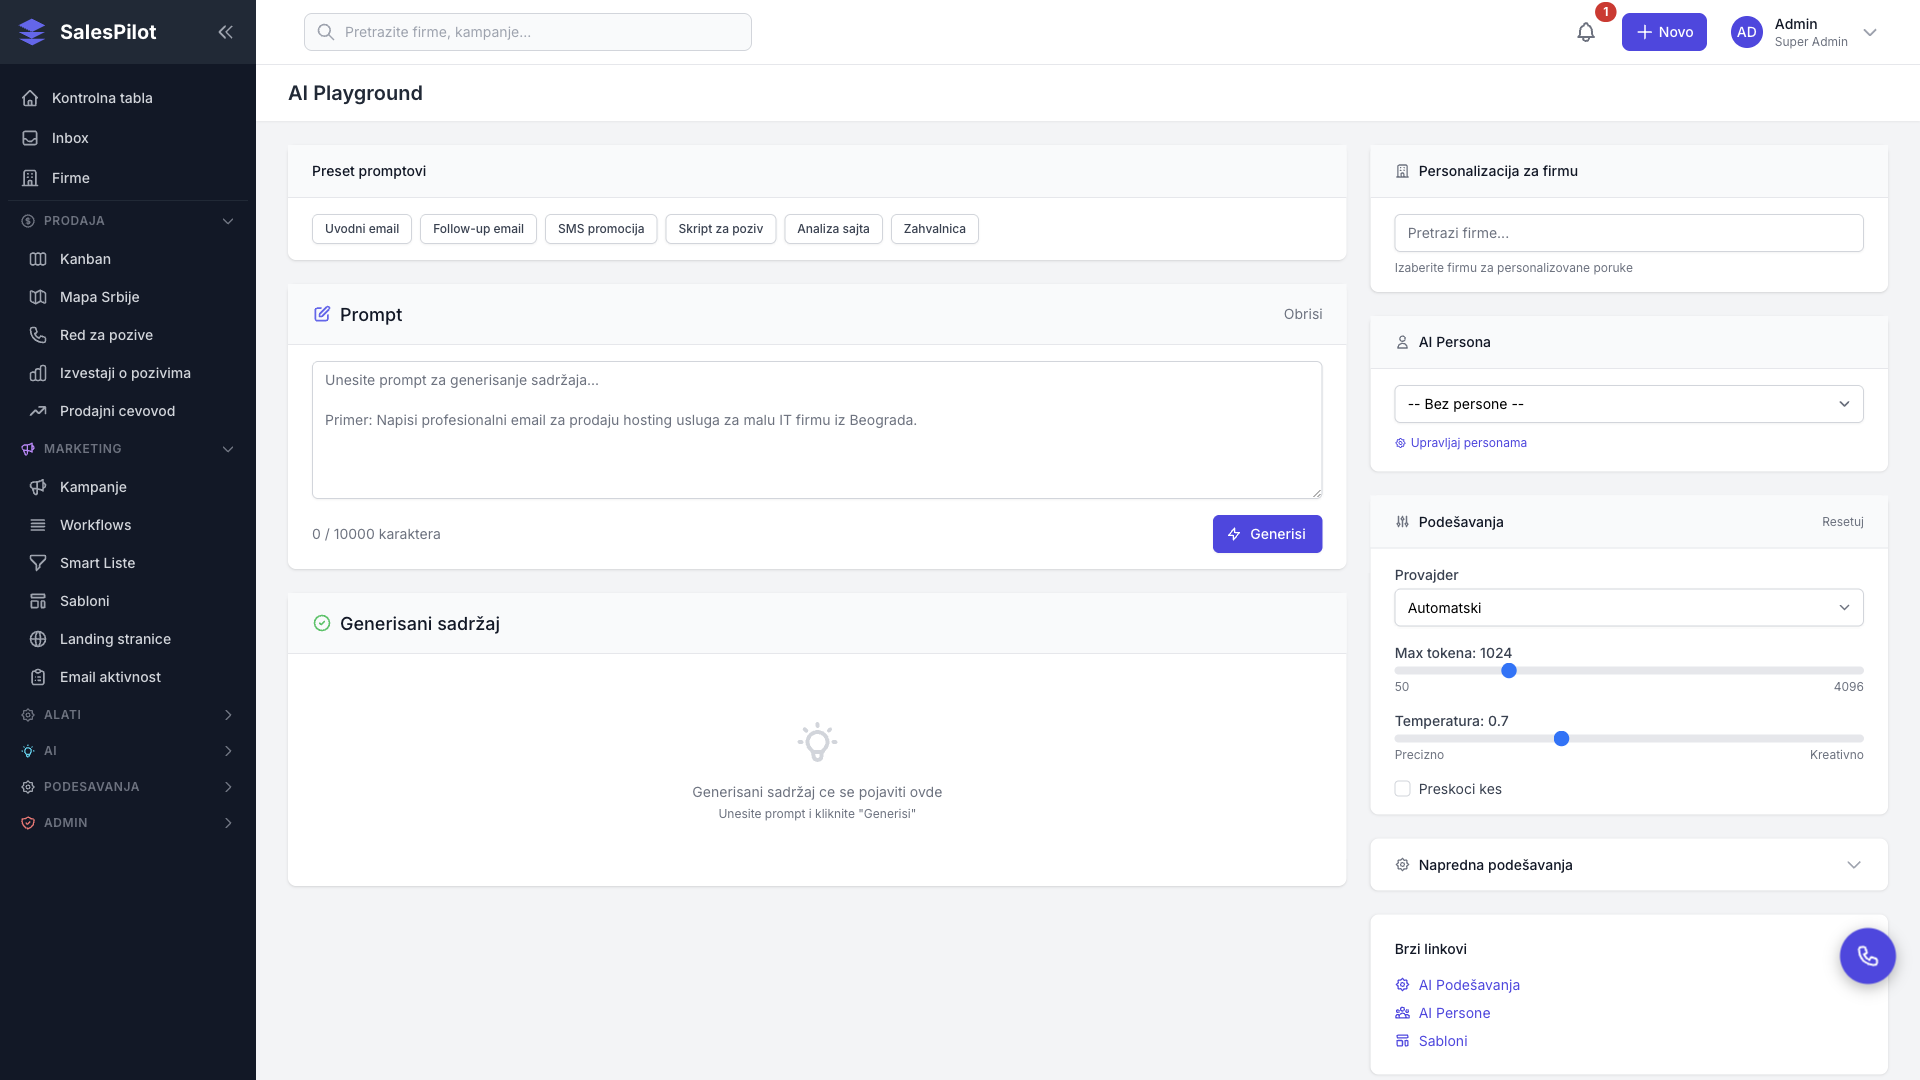Click the notification bell icon
This screenshot has width=1920, height=1080.
1586,32
